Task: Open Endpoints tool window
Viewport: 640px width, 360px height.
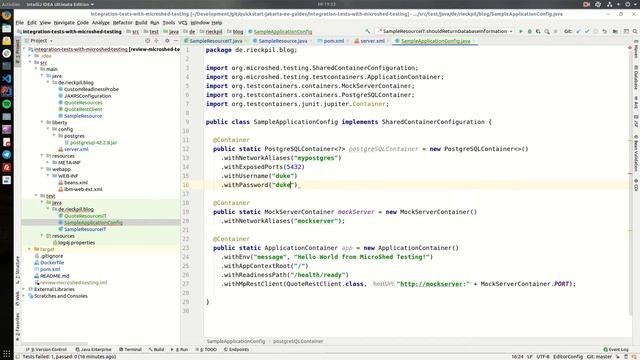Action: click(x=236, y=349)
